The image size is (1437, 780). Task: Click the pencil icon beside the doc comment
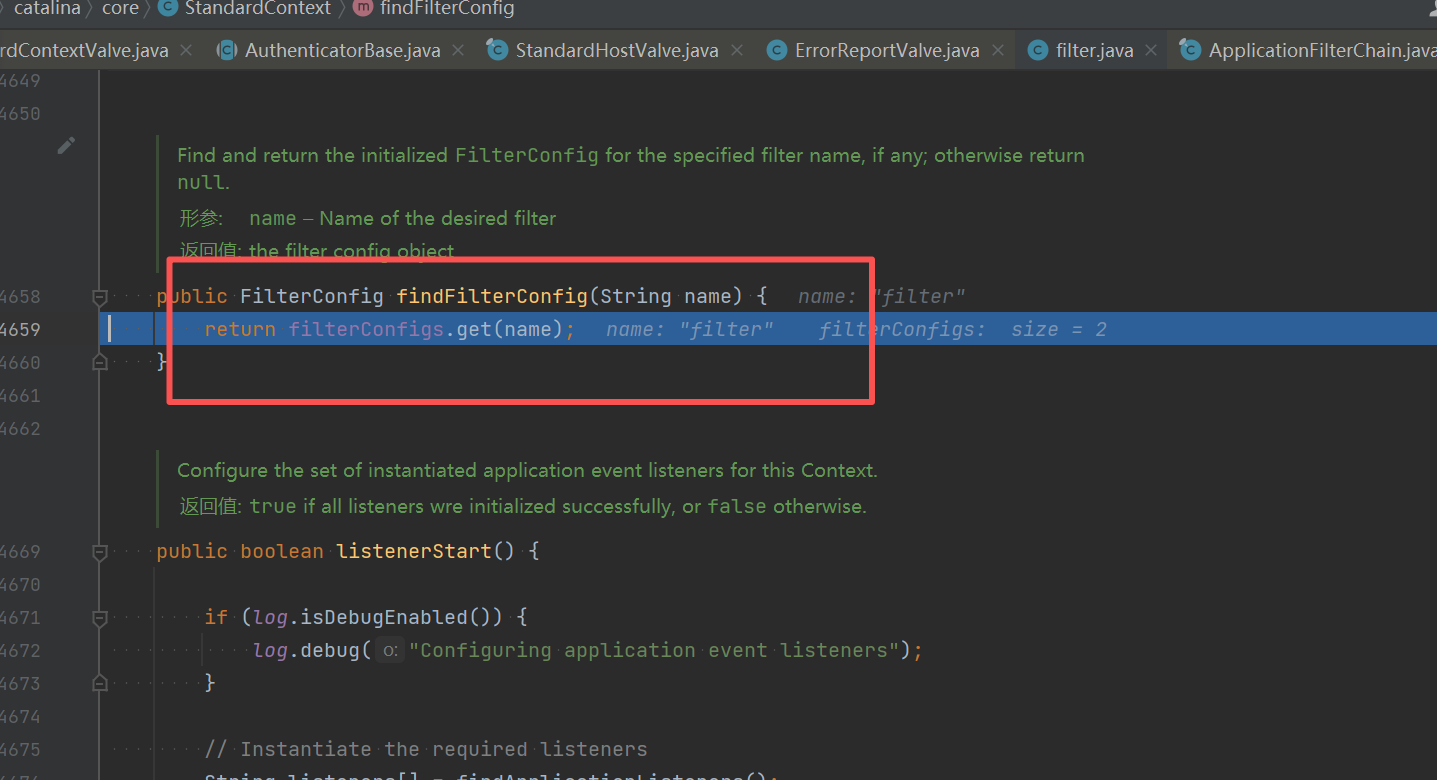[x=66, y=146]
